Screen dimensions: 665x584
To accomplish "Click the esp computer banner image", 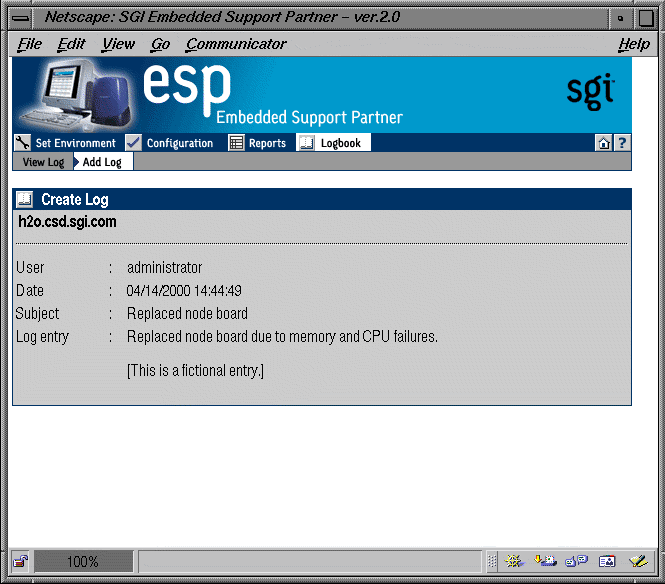I will pos(76,95).
